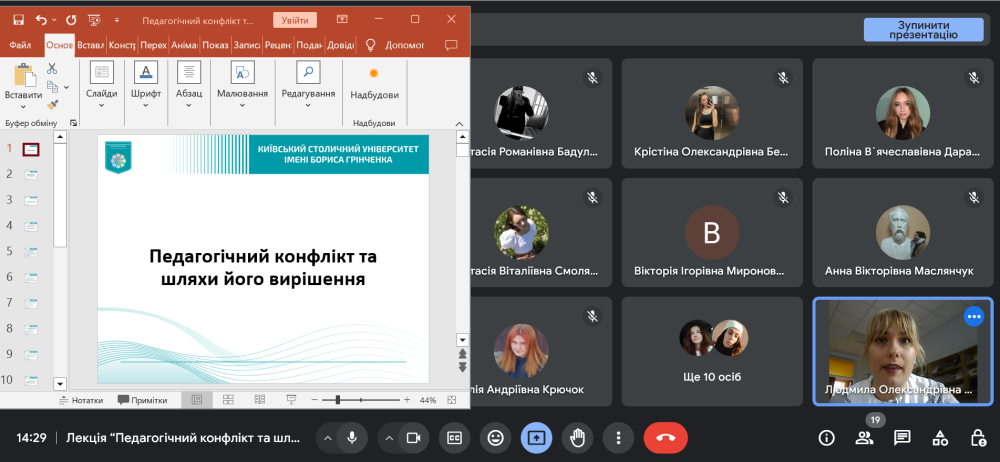Expand the Редагування ribbon group
This screenshot has height=462, width=1000.
[308, 86]
